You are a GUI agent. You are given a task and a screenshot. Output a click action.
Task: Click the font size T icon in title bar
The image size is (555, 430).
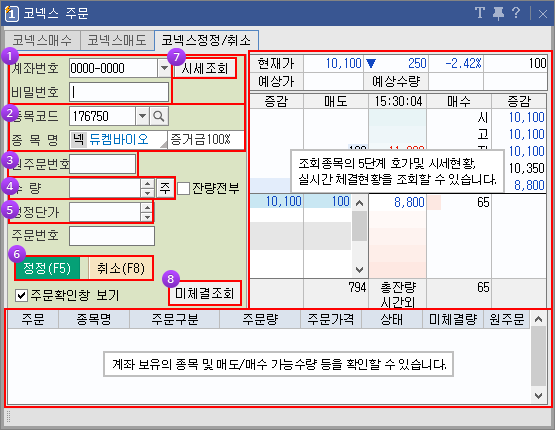click(x=480, y=13)
